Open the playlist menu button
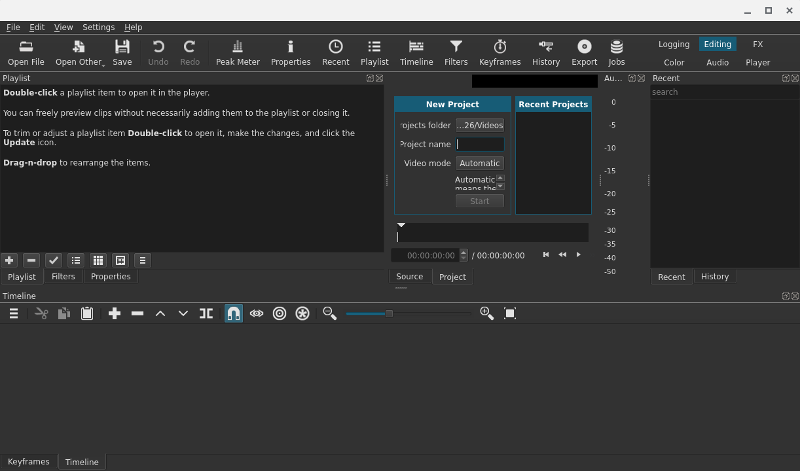800x471 pixels. [143, 260]
